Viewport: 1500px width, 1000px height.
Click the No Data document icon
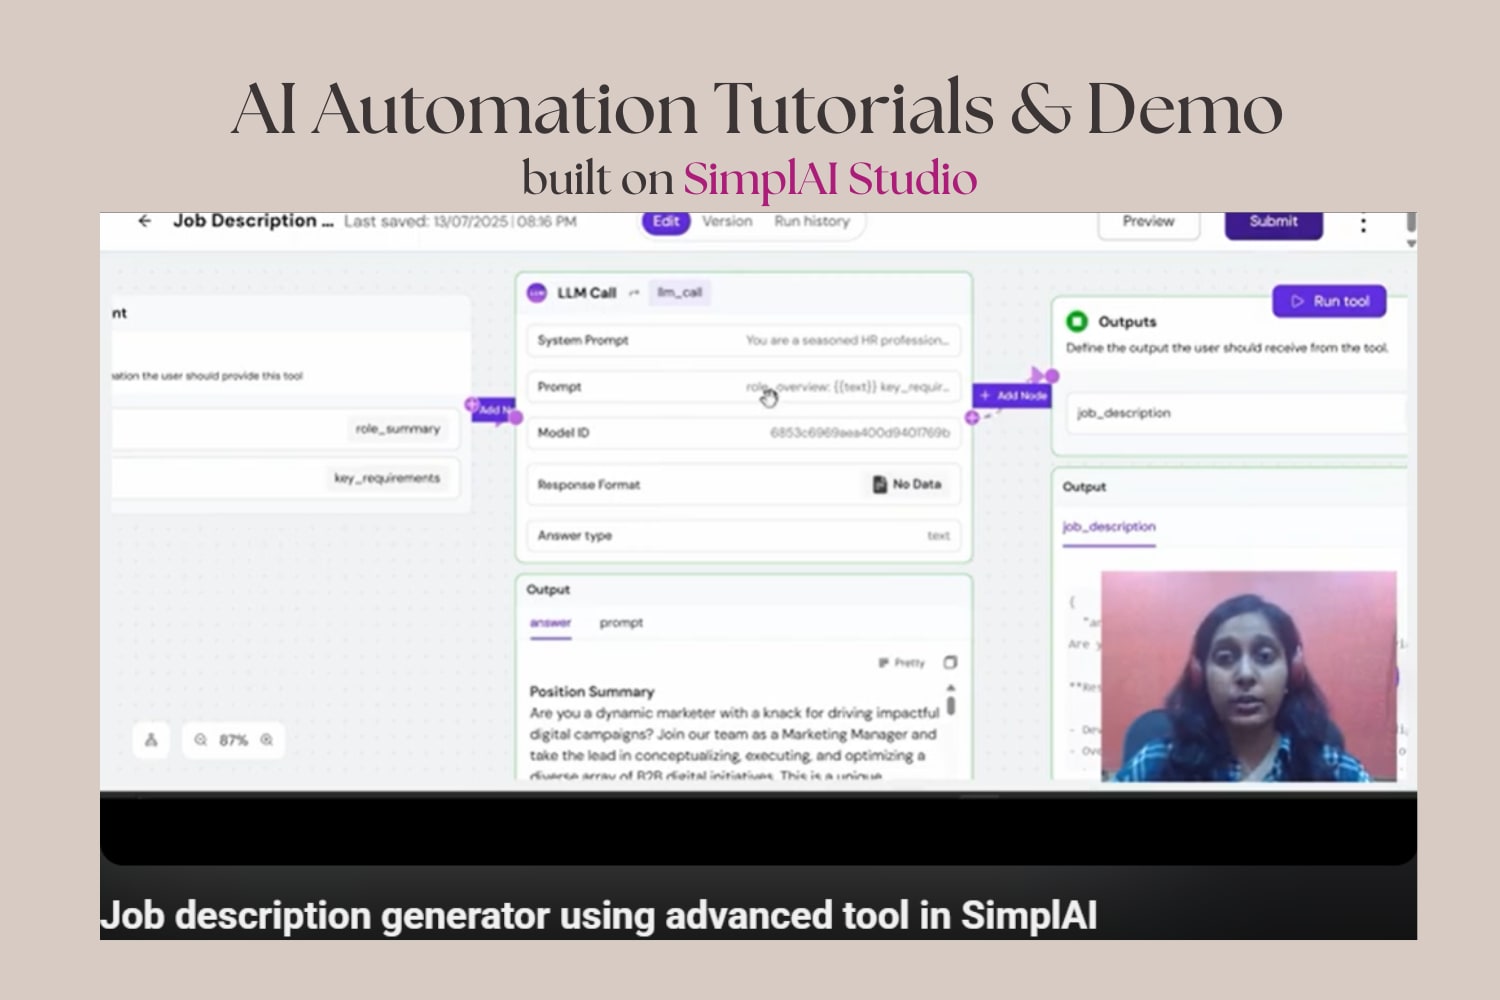coord(880,484)
